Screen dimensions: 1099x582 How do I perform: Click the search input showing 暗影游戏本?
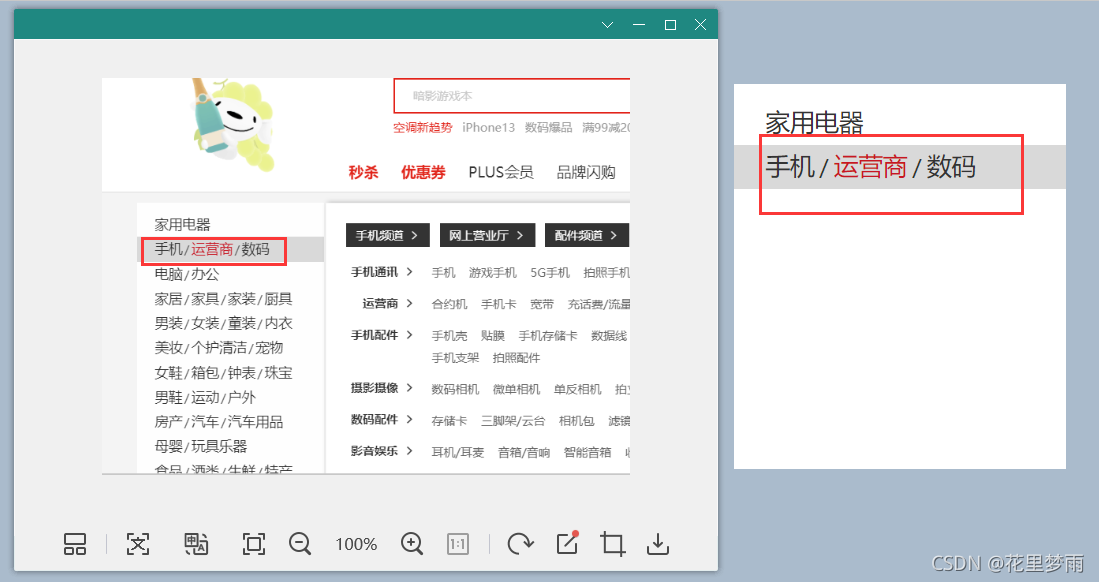(x=511, y=96)
